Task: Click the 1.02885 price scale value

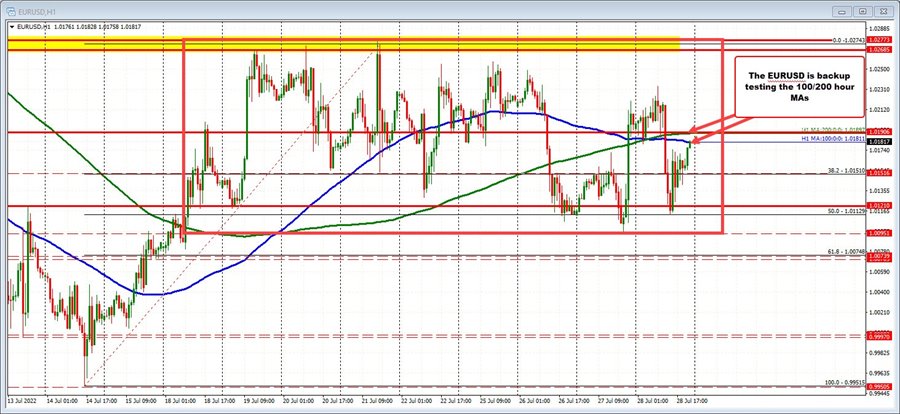Action: pos(879,28)
